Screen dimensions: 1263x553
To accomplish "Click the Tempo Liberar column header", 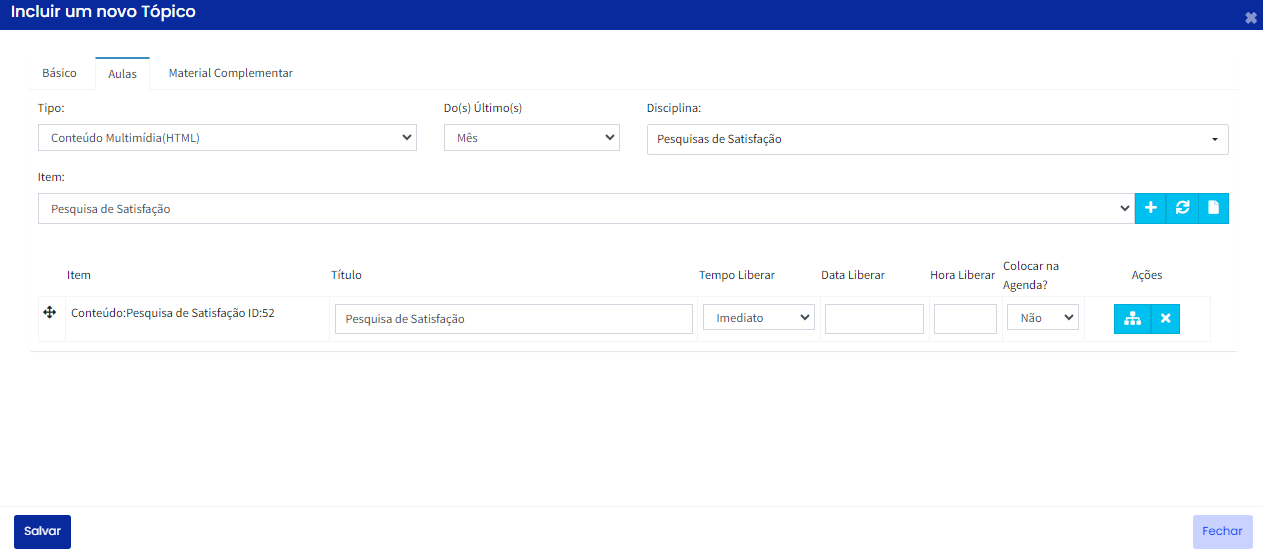I will [737, 275].
